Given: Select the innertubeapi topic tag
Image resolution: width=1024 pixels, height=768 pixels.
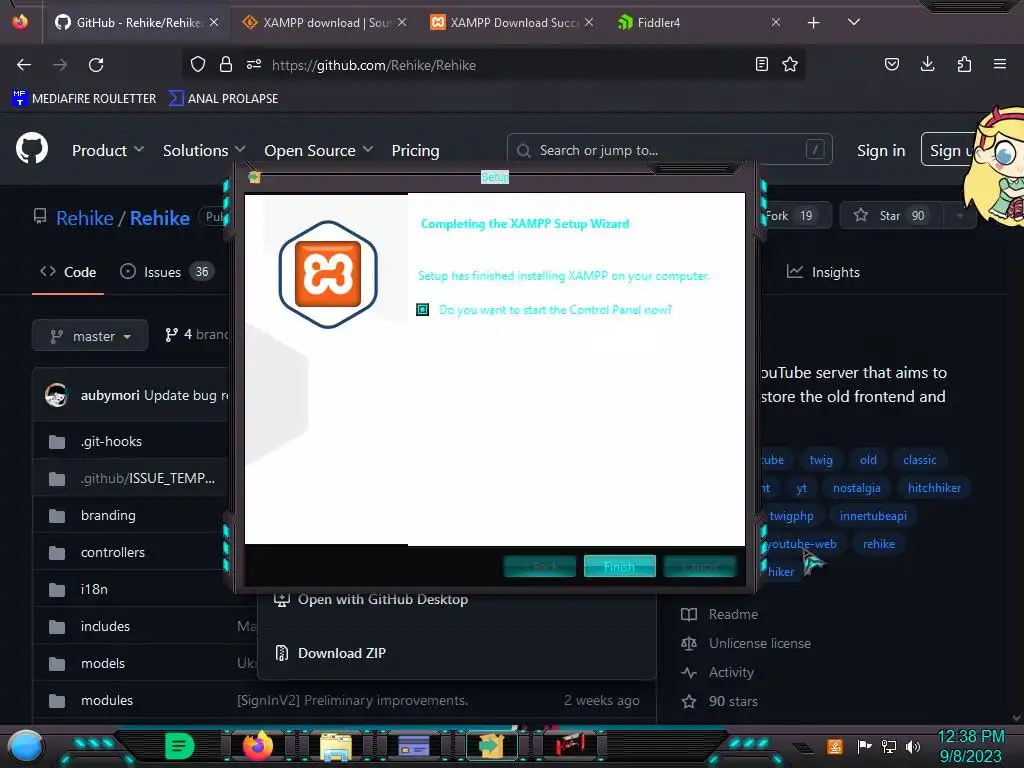Looking at the screenshot, I should [872, 516].
